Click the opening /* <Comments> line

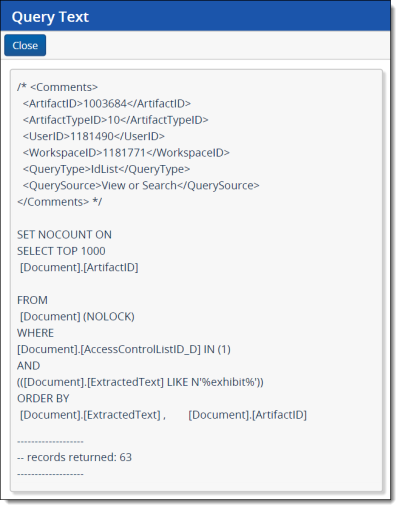point(57,87)
